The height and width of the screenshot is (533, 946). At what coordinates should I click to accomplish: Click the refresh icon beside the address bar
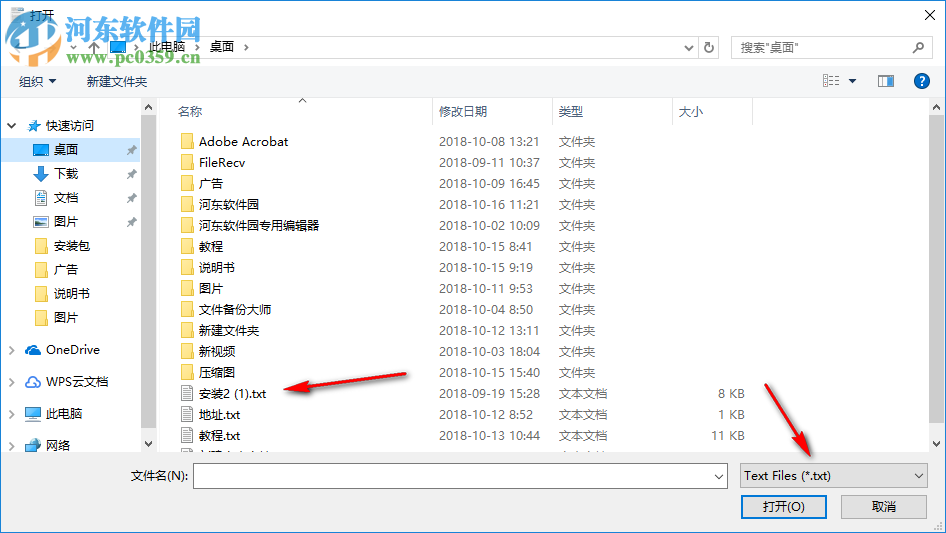tap(709, 47)
